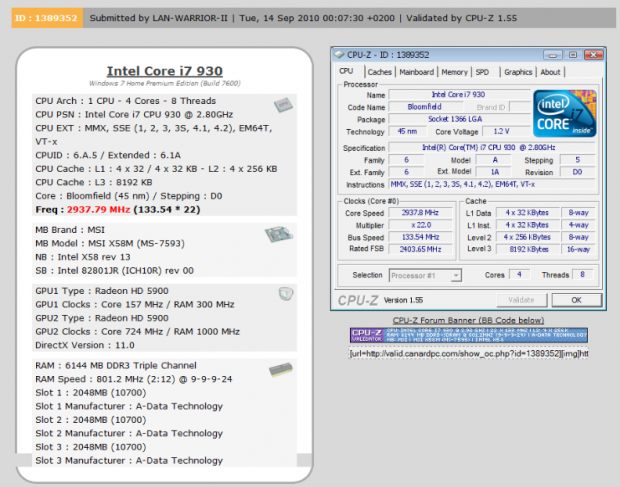
Task: Click the MB Model MSI X58M line
Action: click(x=110, y=244)
